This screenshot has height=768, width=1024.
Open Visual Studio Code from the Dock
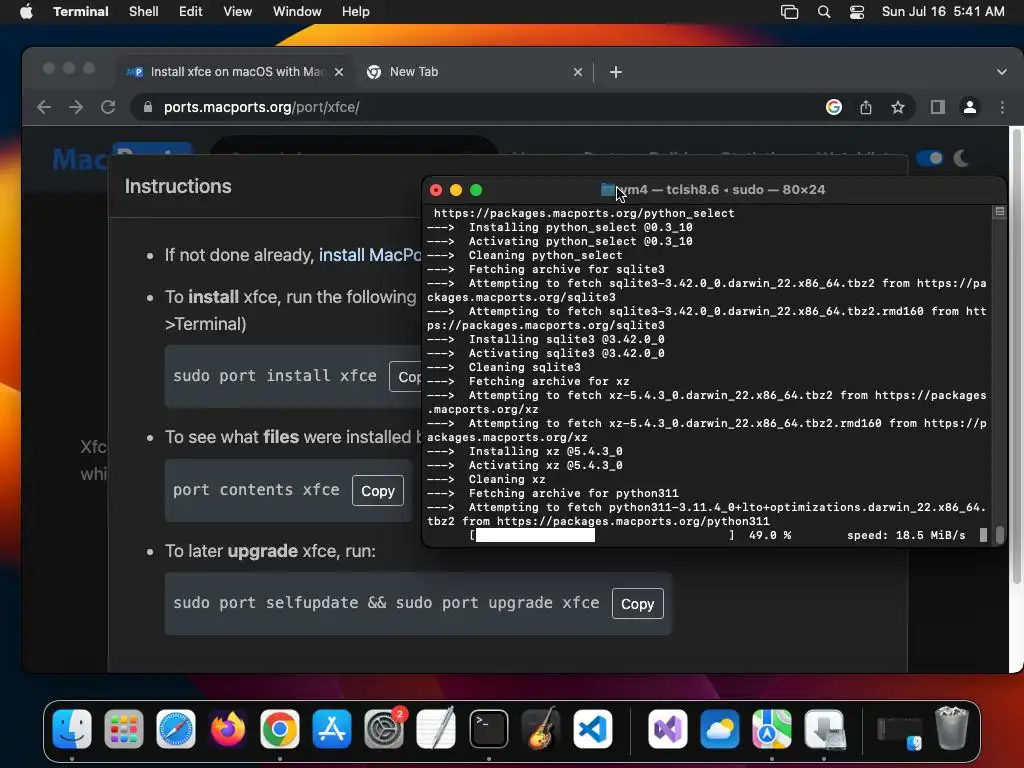pyautogui.click(x=593, y=729)
